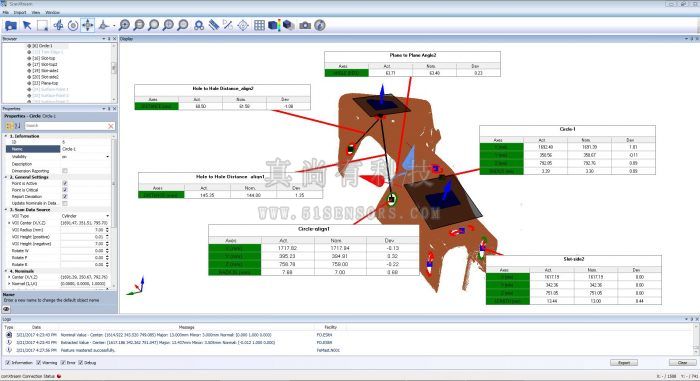
Task: Enable the Dimension Reporting checkbox
Action: coord(65,171)
